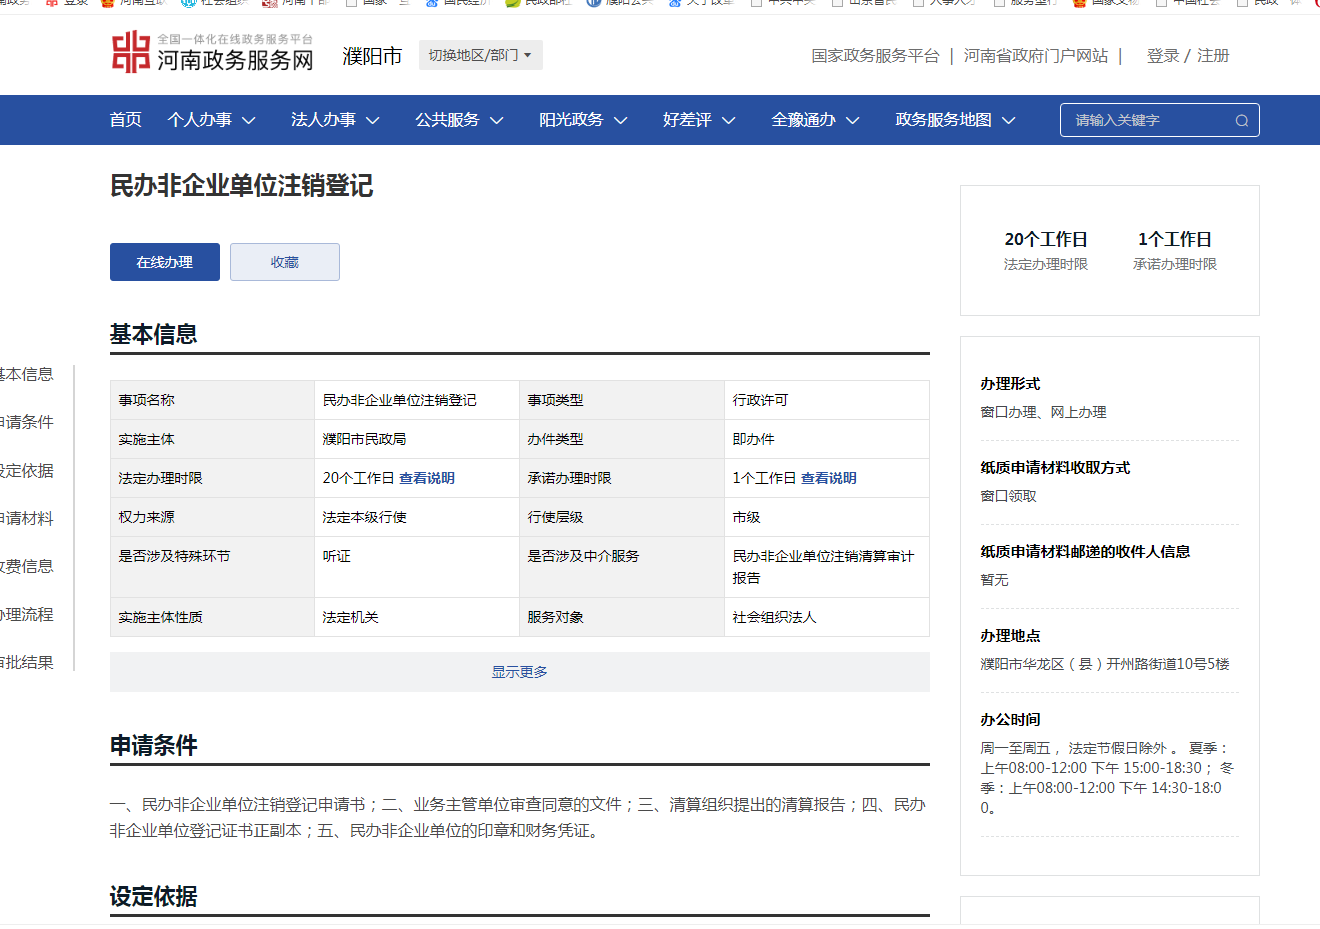Viewport: 1320px width, 929px height.
Task: Click the 收藏 button
Action: coord(285,262)
